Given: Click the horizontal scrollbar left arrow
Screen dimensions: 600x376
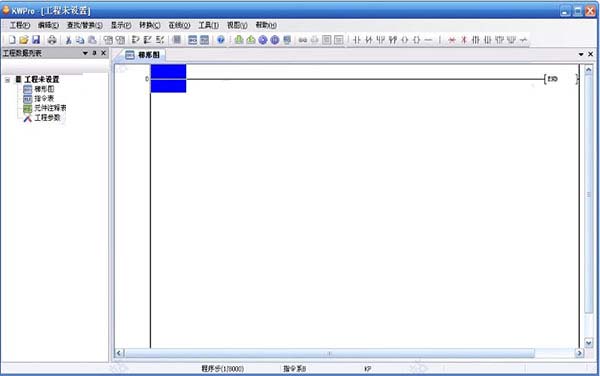Looking at the screenshot, I should (x=119, y=353).
